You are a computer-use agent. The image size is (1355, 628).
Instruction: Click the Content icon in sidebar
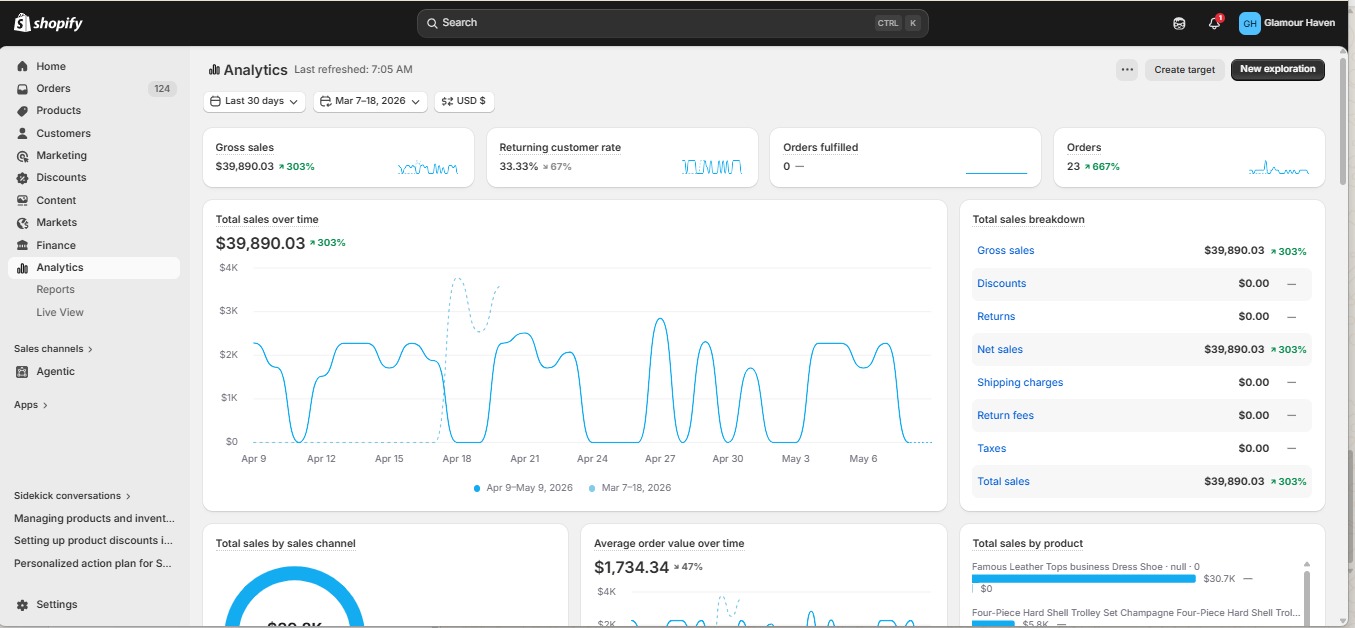[x=22, y=200]
